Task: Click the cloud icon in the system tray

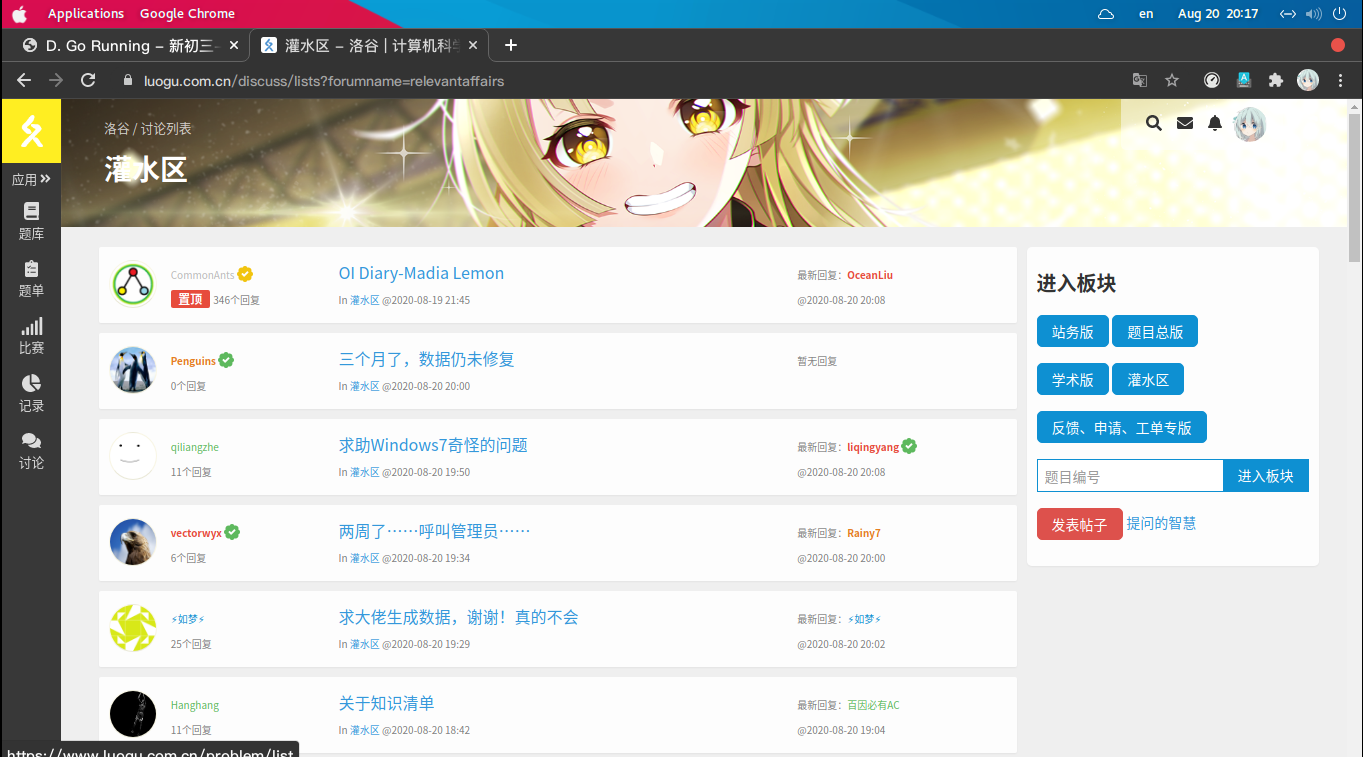Action: pyautogui.click(x=1106, y=14)
